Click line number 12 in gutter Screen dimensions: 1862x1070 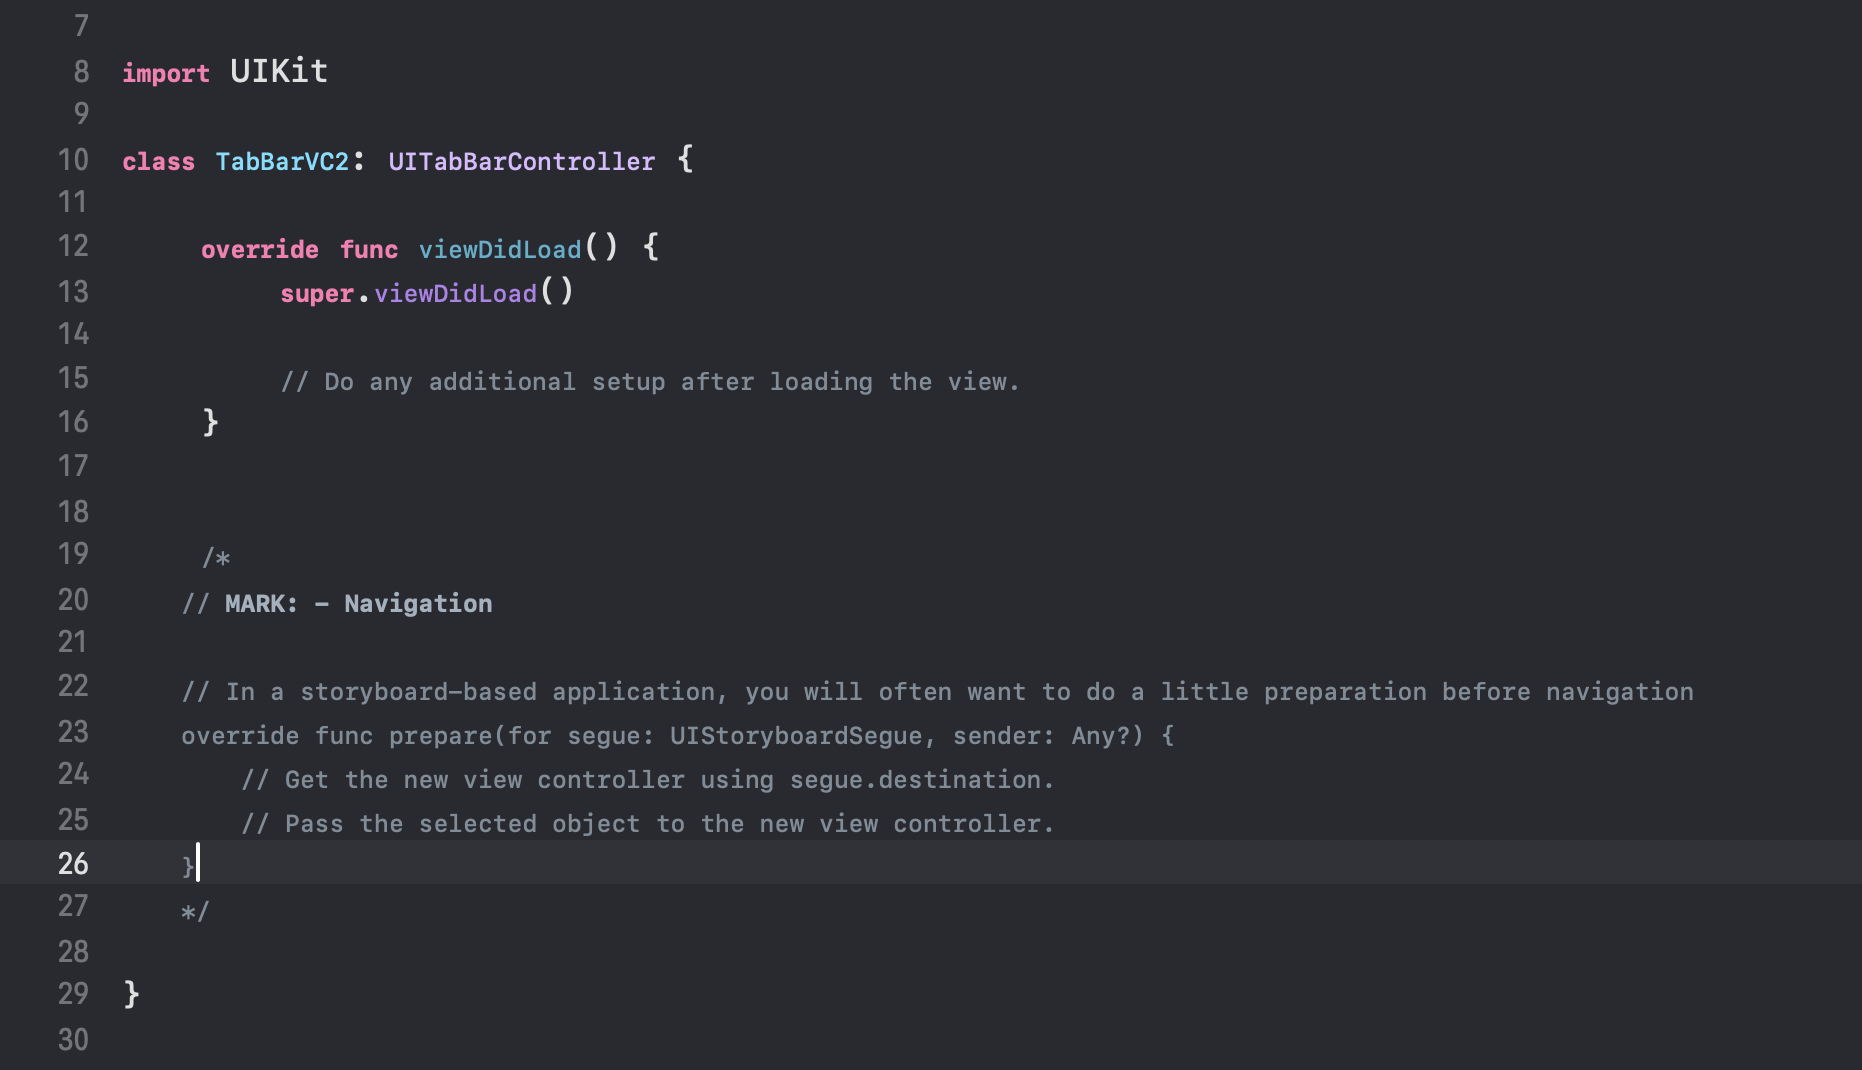73,246
